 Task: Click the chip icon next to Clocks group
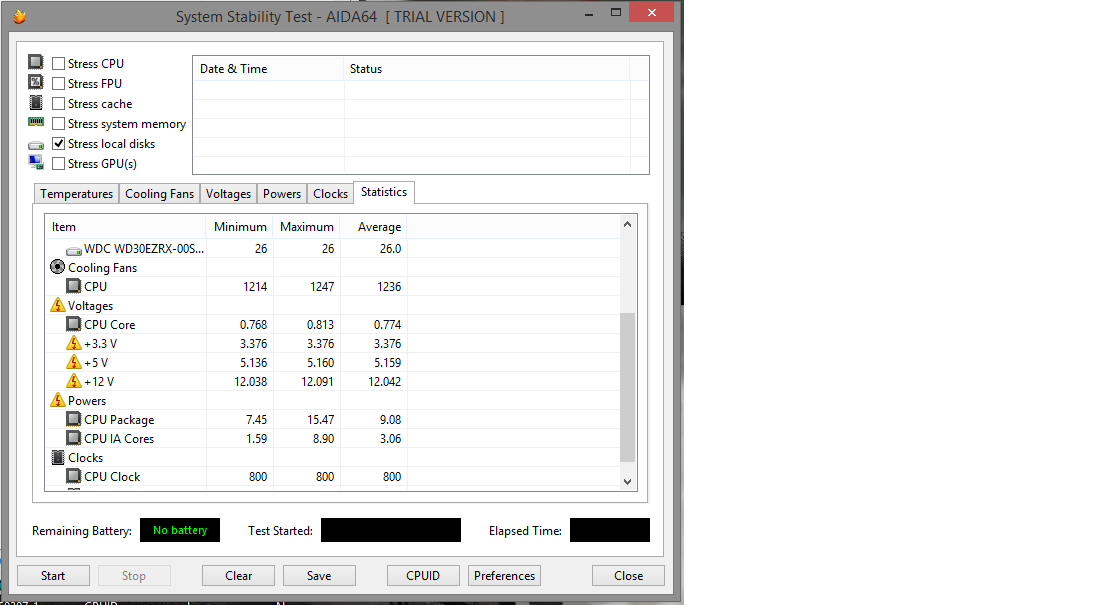tap(58, 457)
